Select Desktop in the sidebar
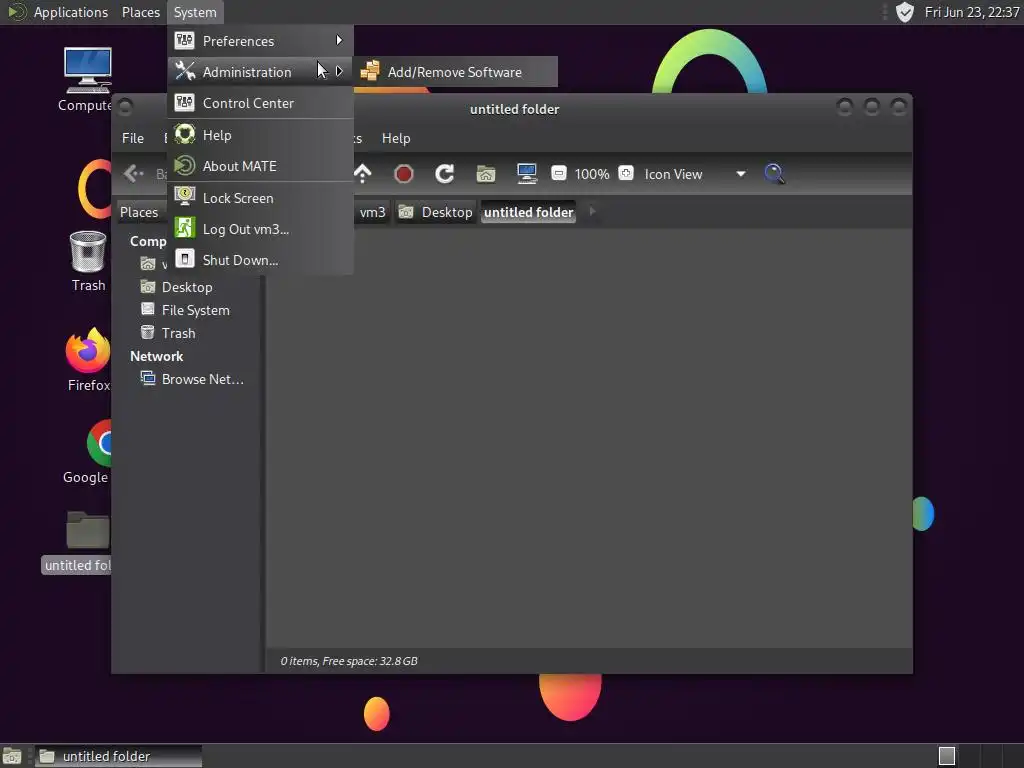The width and height of the screenshot is (1024, 768). coord(187,287)
